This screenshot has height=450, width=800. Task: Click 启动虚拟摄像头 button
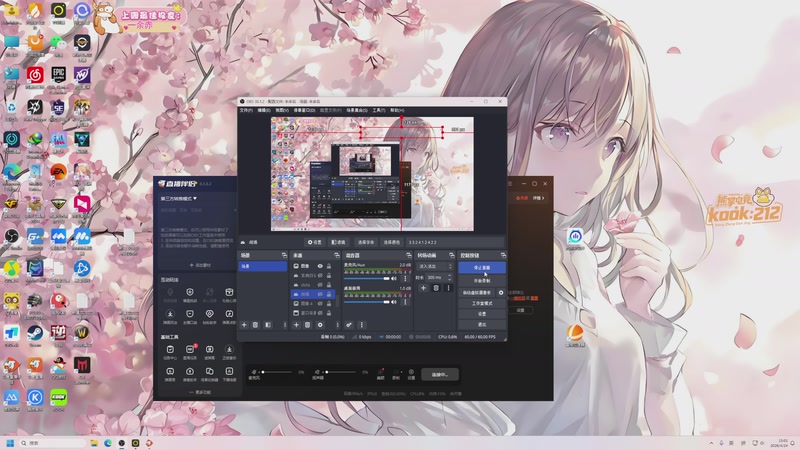click(477, 293)
